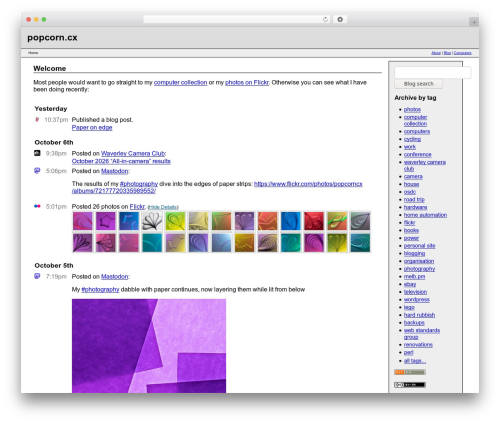Focus the blog search text field

432,73
